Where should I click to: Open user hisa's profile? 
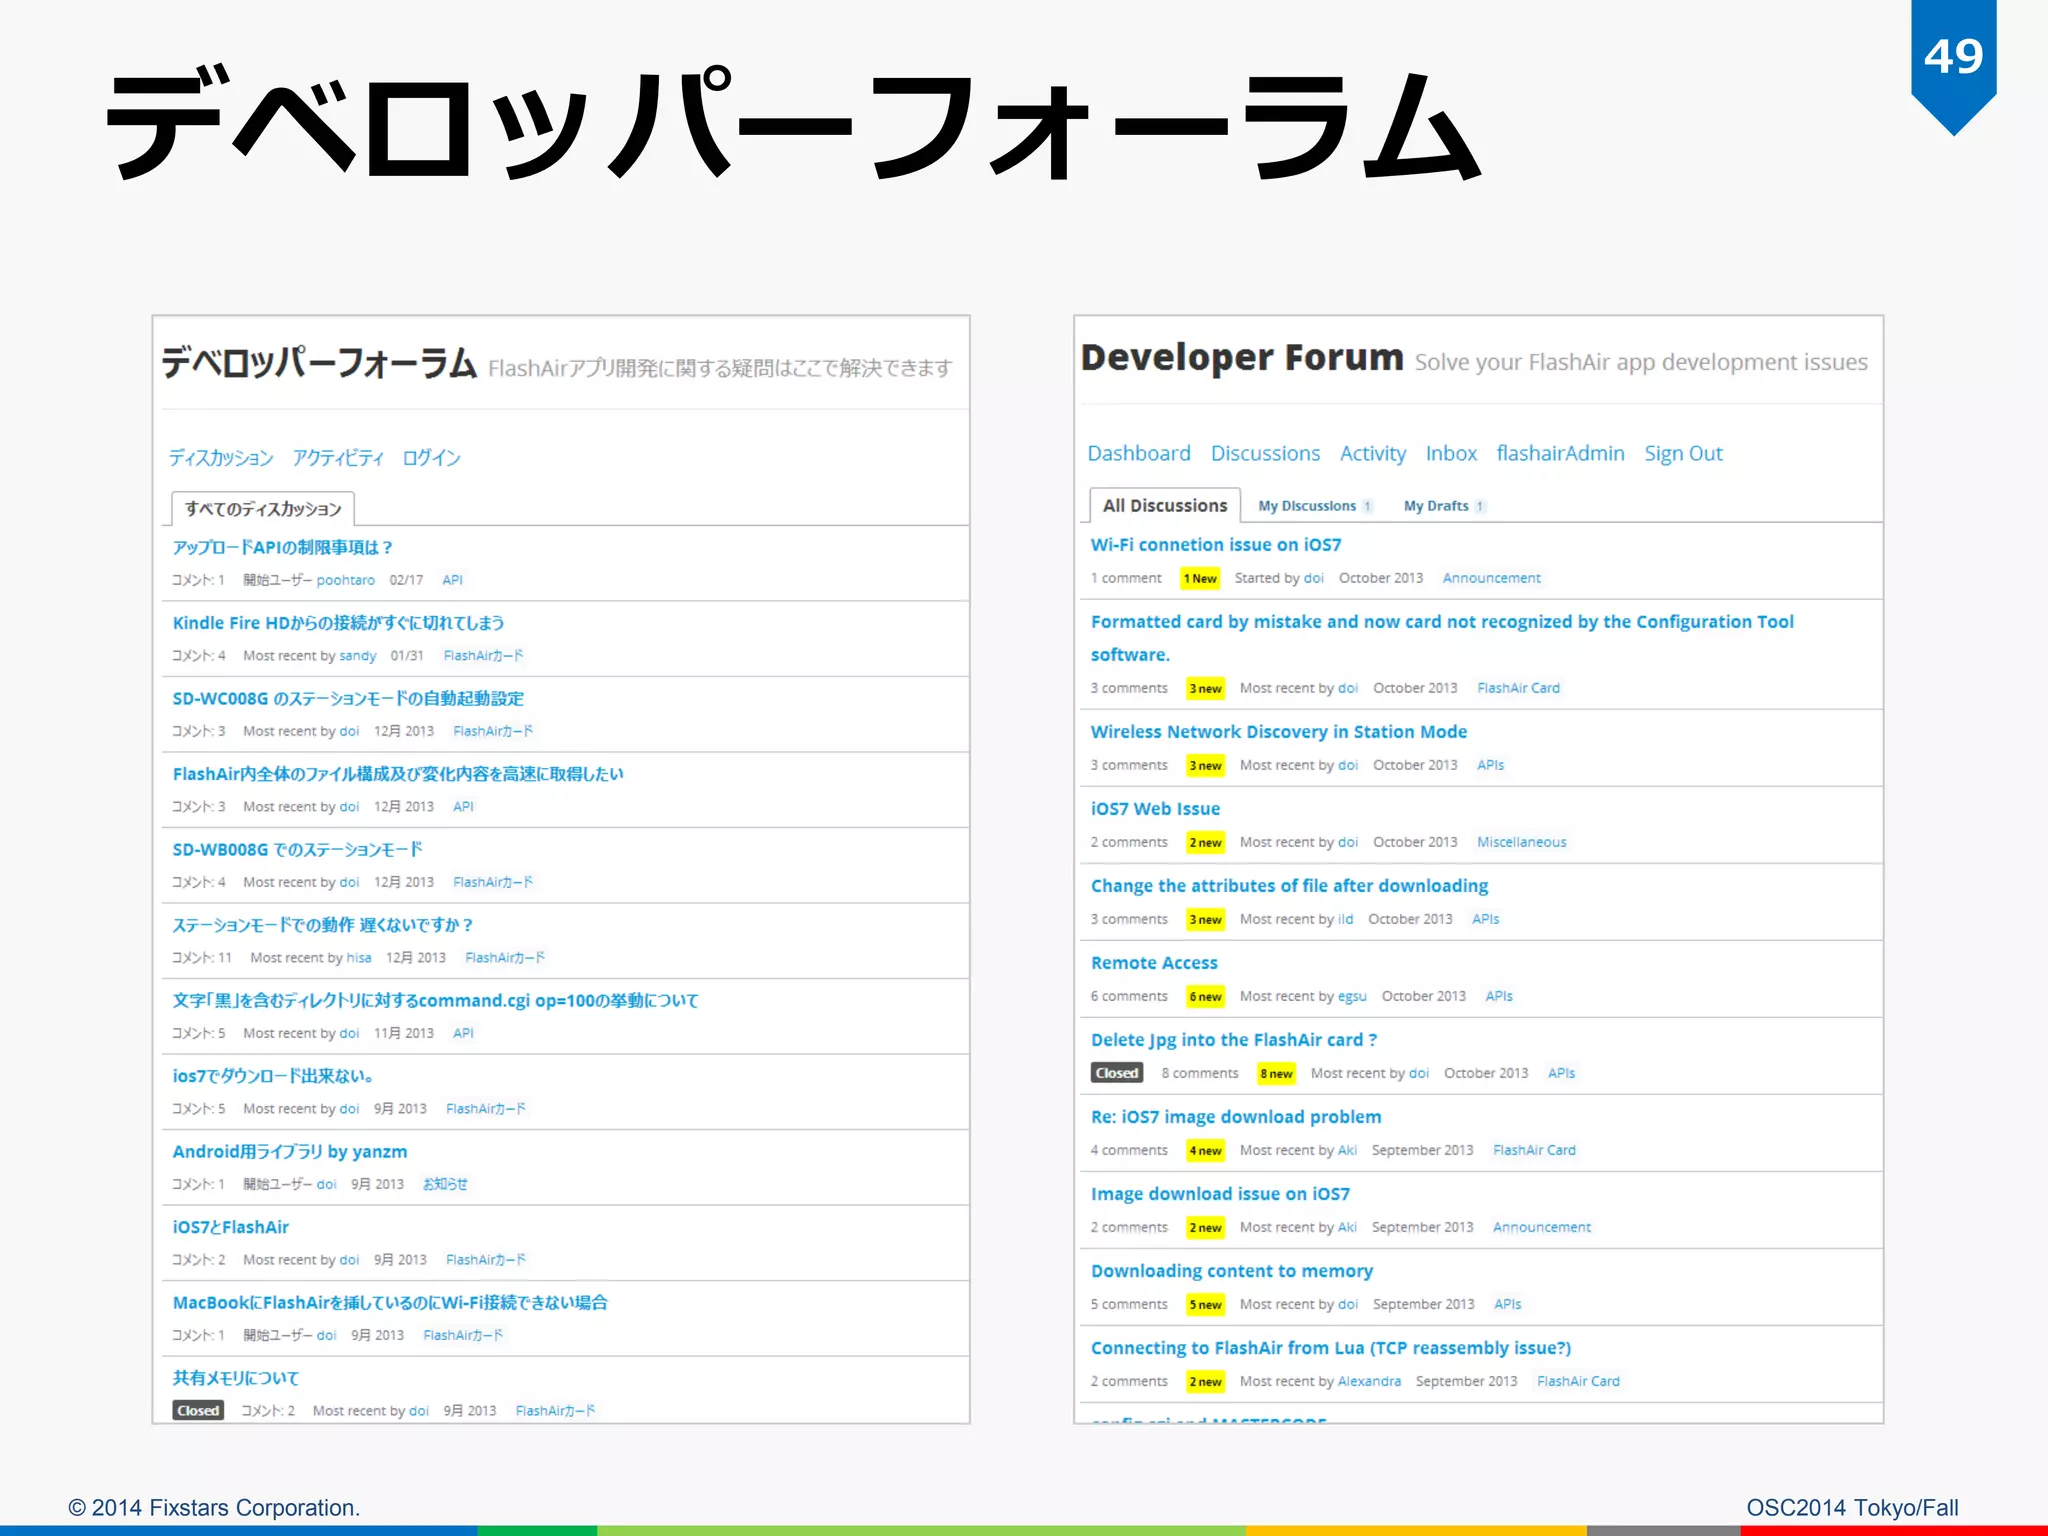[359, 958]
